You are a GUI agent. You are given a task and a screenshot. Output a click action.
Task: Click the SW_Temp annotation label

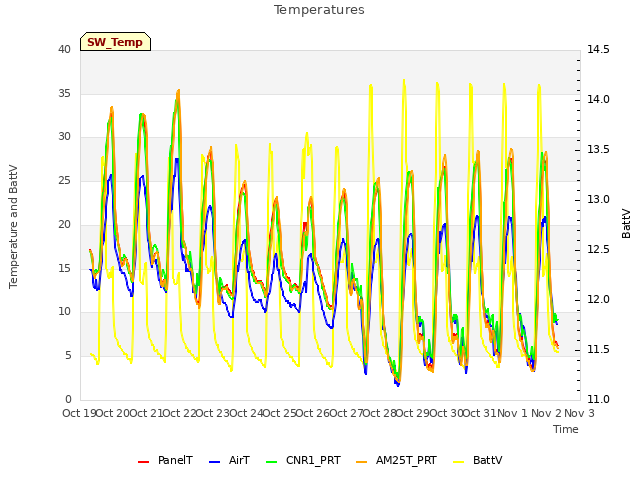click(x=115, y=42)
